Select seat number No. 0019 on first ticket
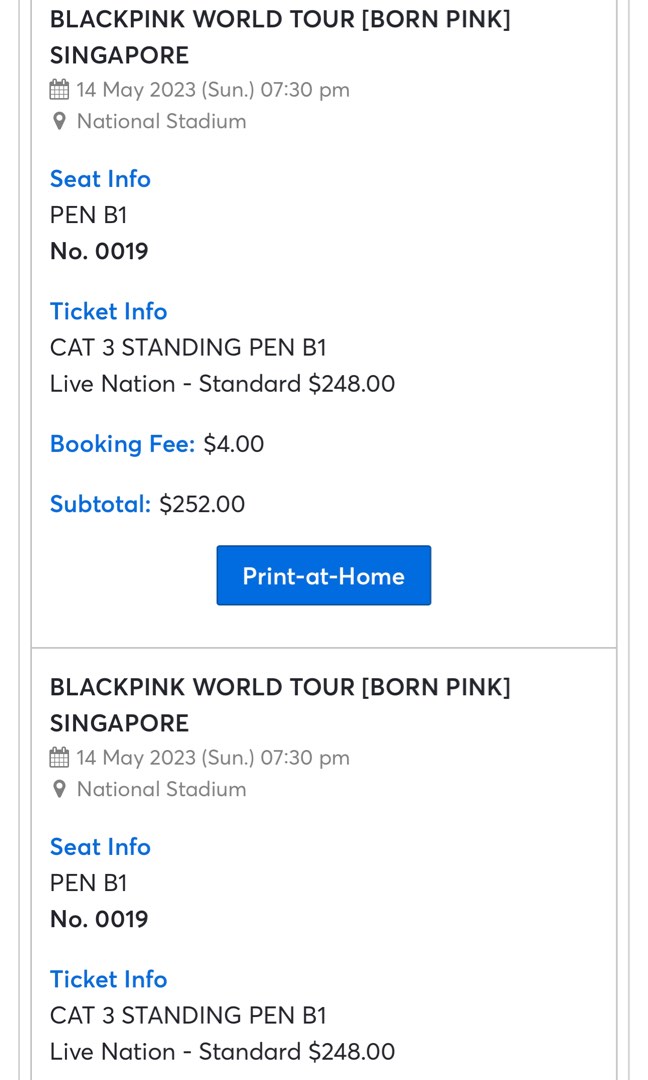Screen dimensions: 648x1080 (x=98, y=251)
